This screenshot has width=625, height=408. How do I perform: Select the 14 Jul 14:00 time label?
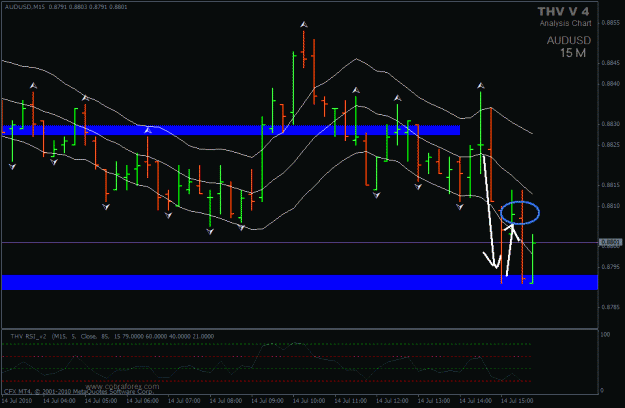coord(475,400)
